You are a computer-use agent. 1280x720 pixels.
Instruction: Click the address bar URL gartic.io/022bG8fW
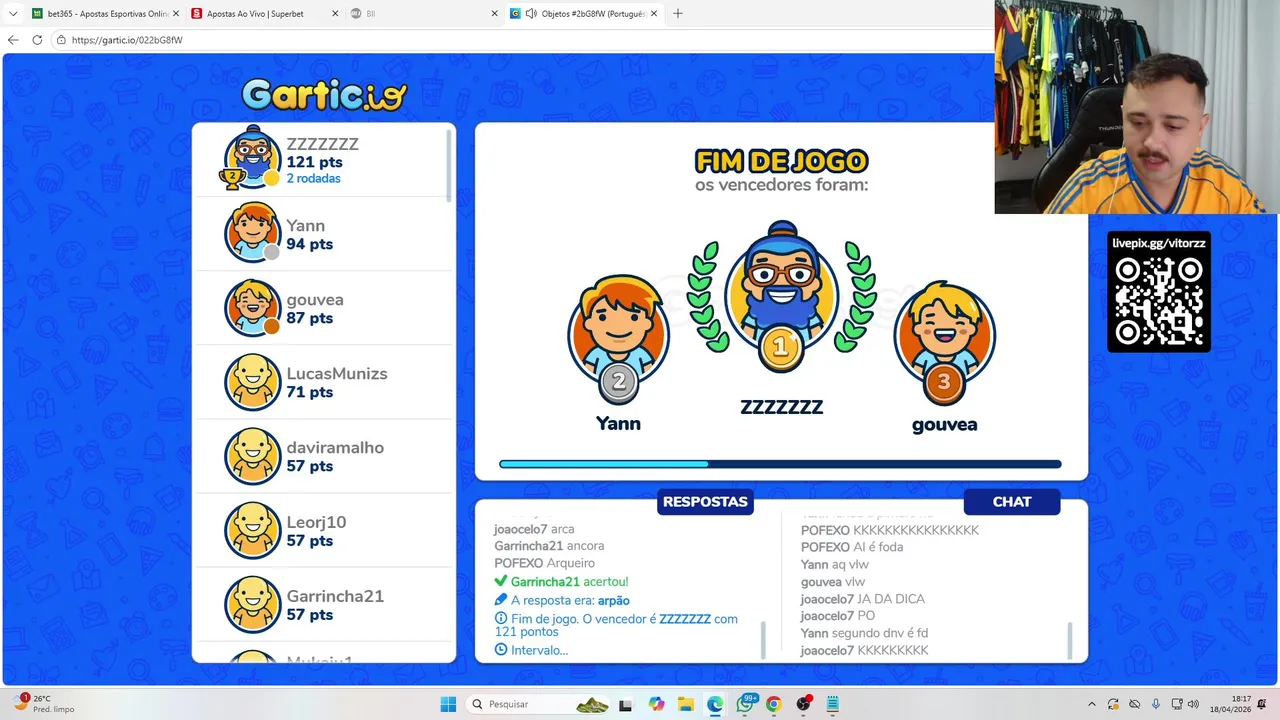tap(127, 40)
